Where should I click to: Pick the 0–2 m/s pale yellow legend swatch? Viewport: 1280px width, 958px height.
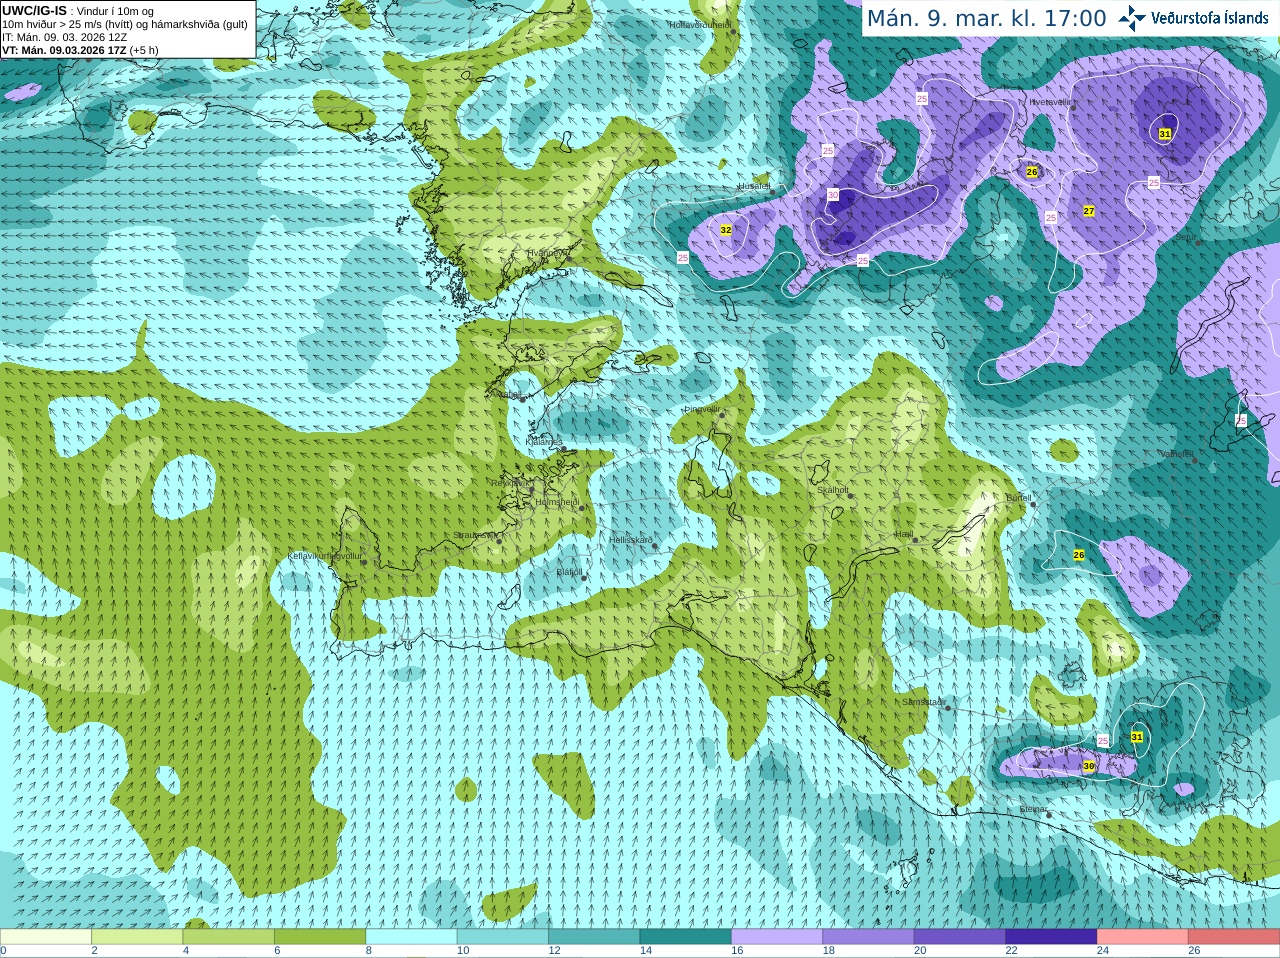(x=45, y=937)
